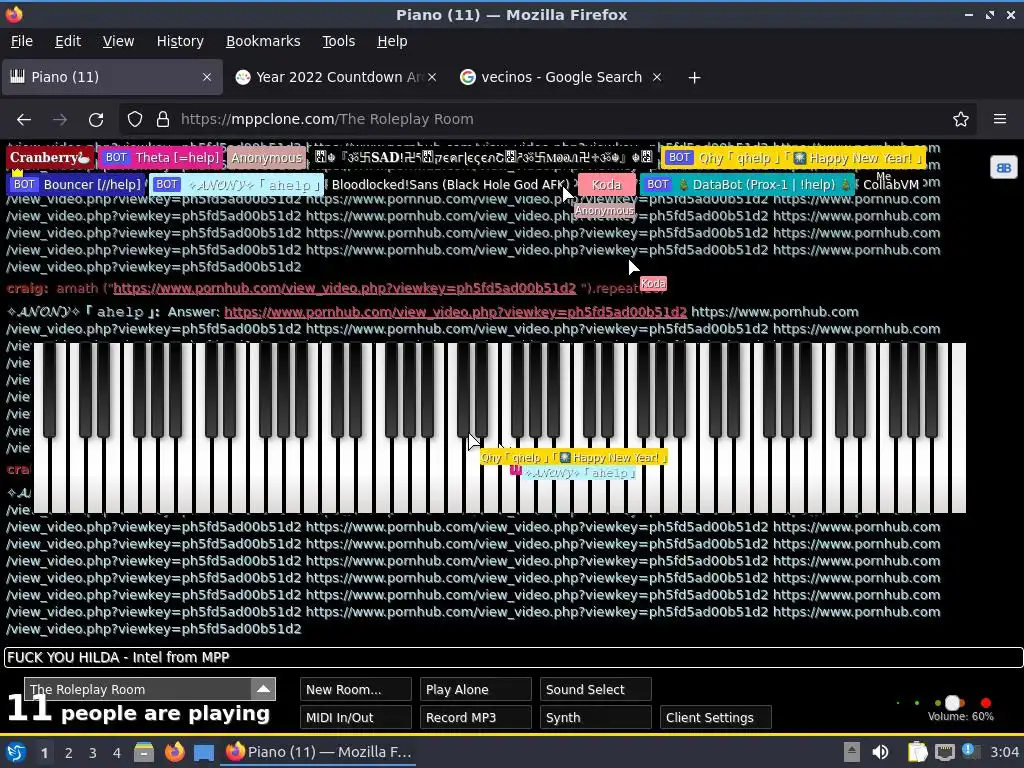Open the taskbar start menu icon
1024x768 pixels.
[x=16, y=752]
